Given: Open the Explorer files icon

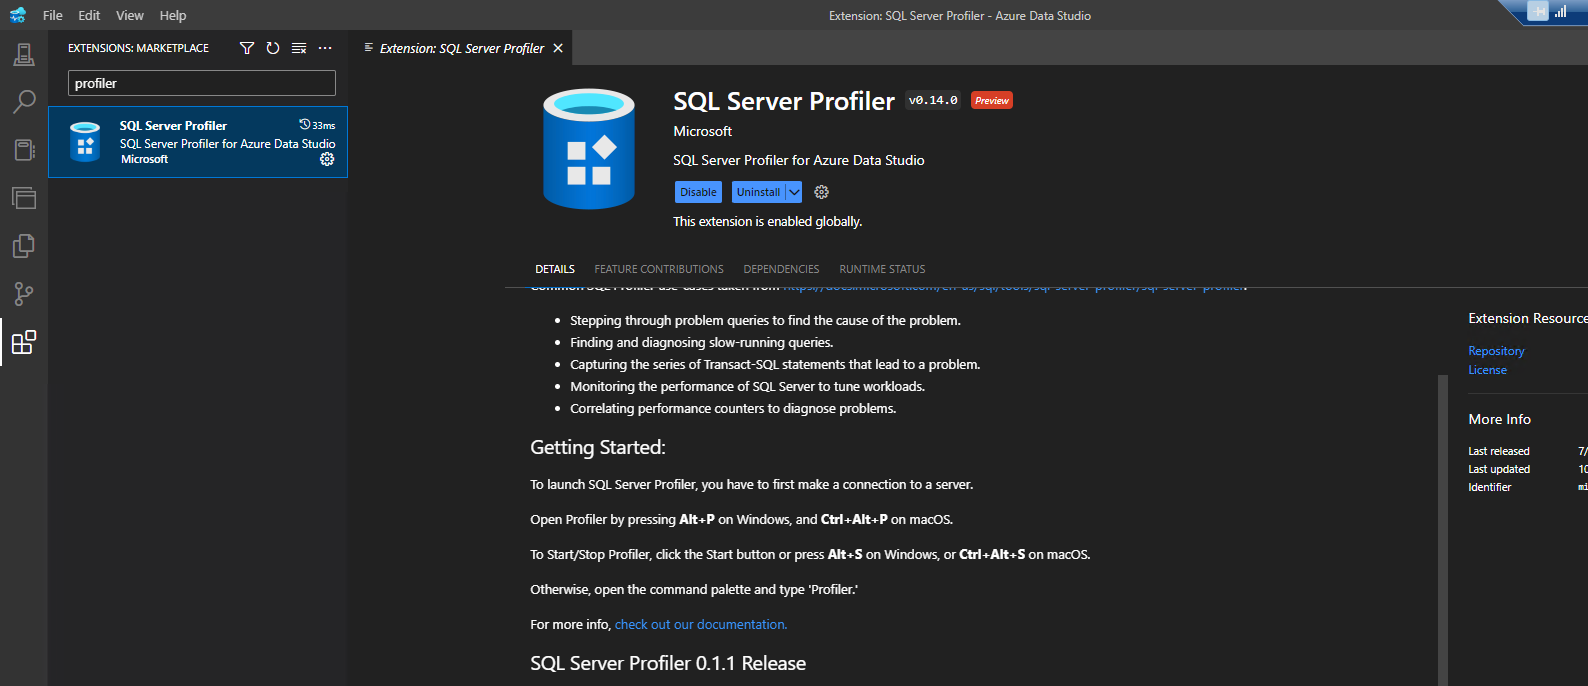Looking at the screenshot, I should coord(24,246).
